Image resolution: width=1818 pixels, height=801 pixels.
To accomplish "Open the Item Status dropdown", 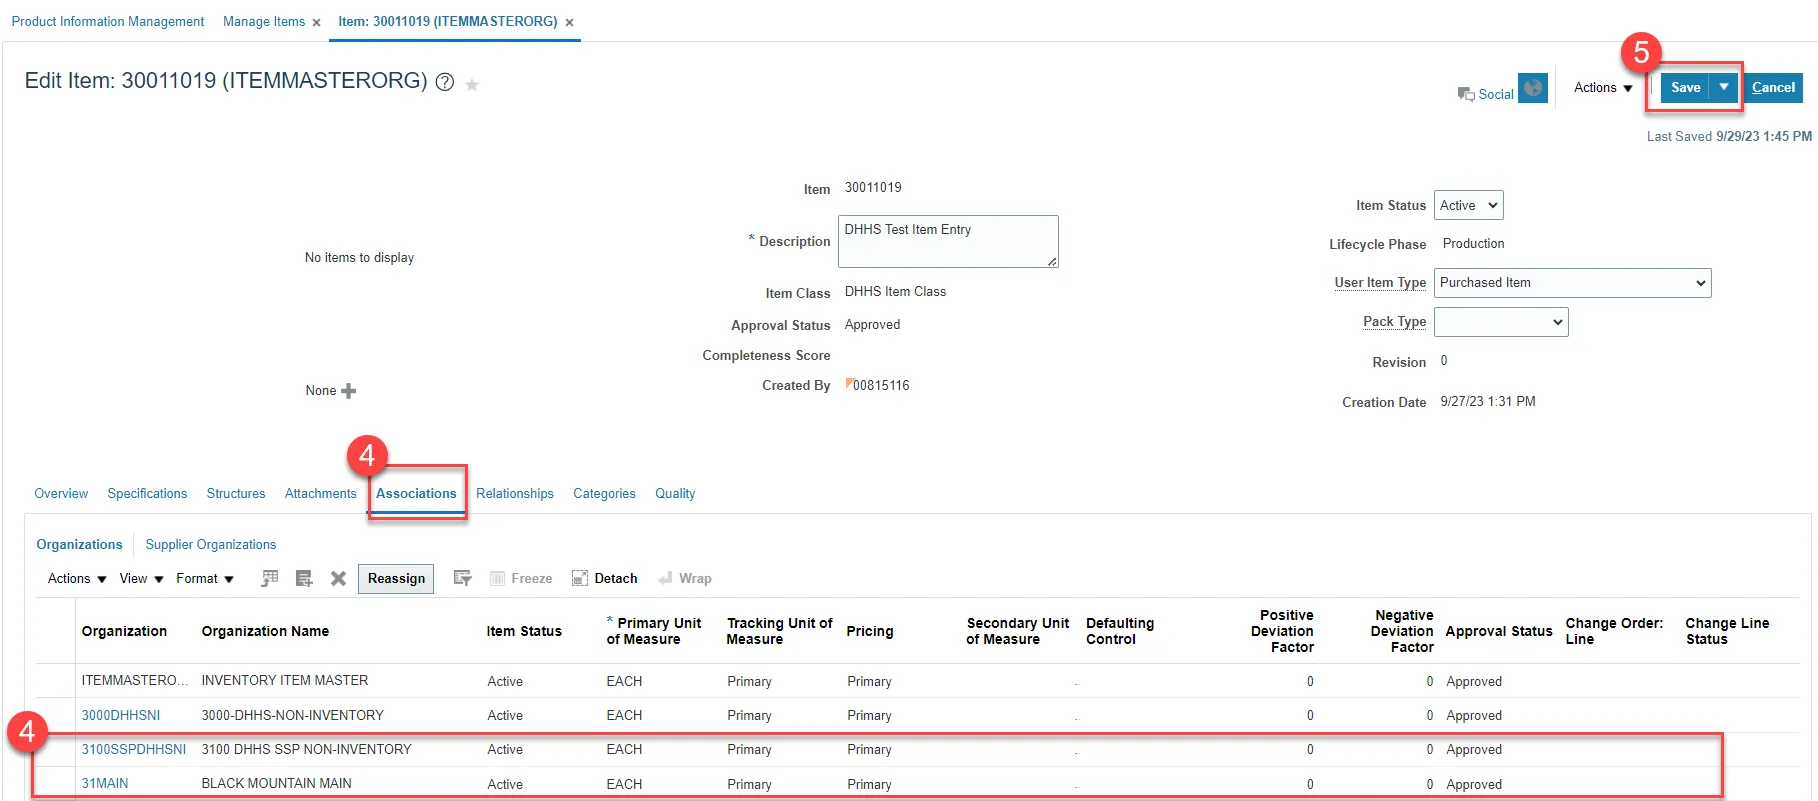I will pos(1468,206).
